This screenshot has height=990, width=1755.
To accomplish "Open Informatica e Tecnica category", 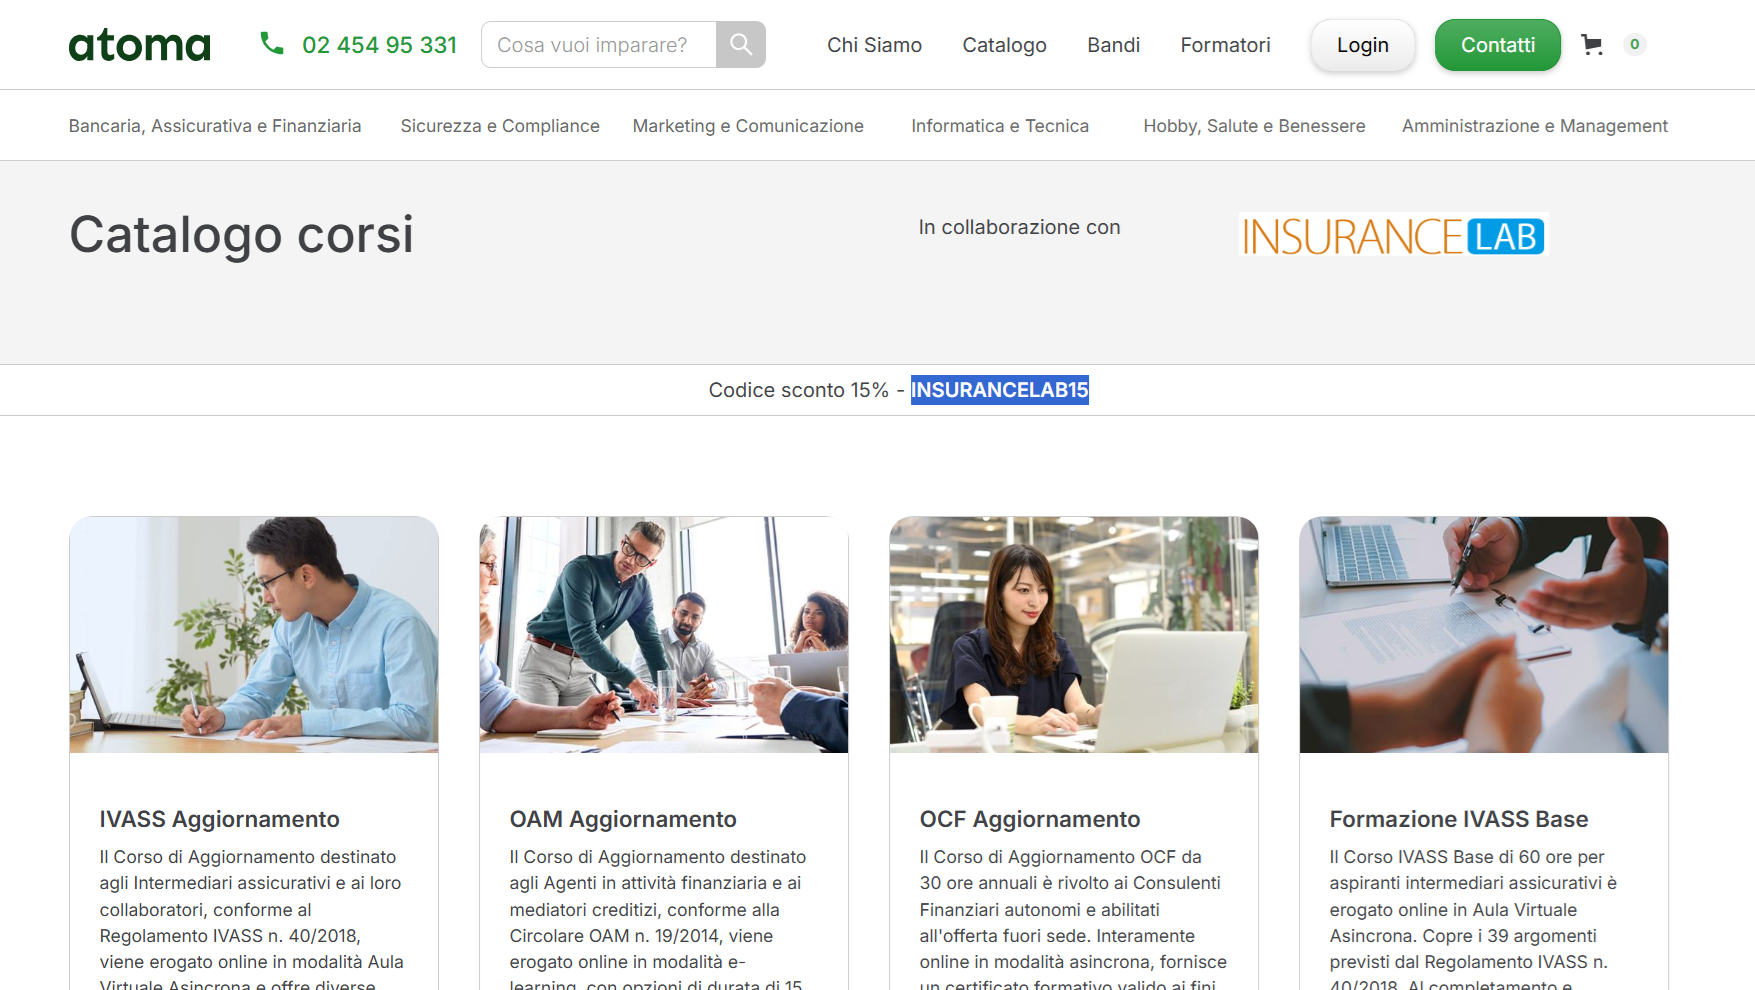I will click(x=999, y=126).
